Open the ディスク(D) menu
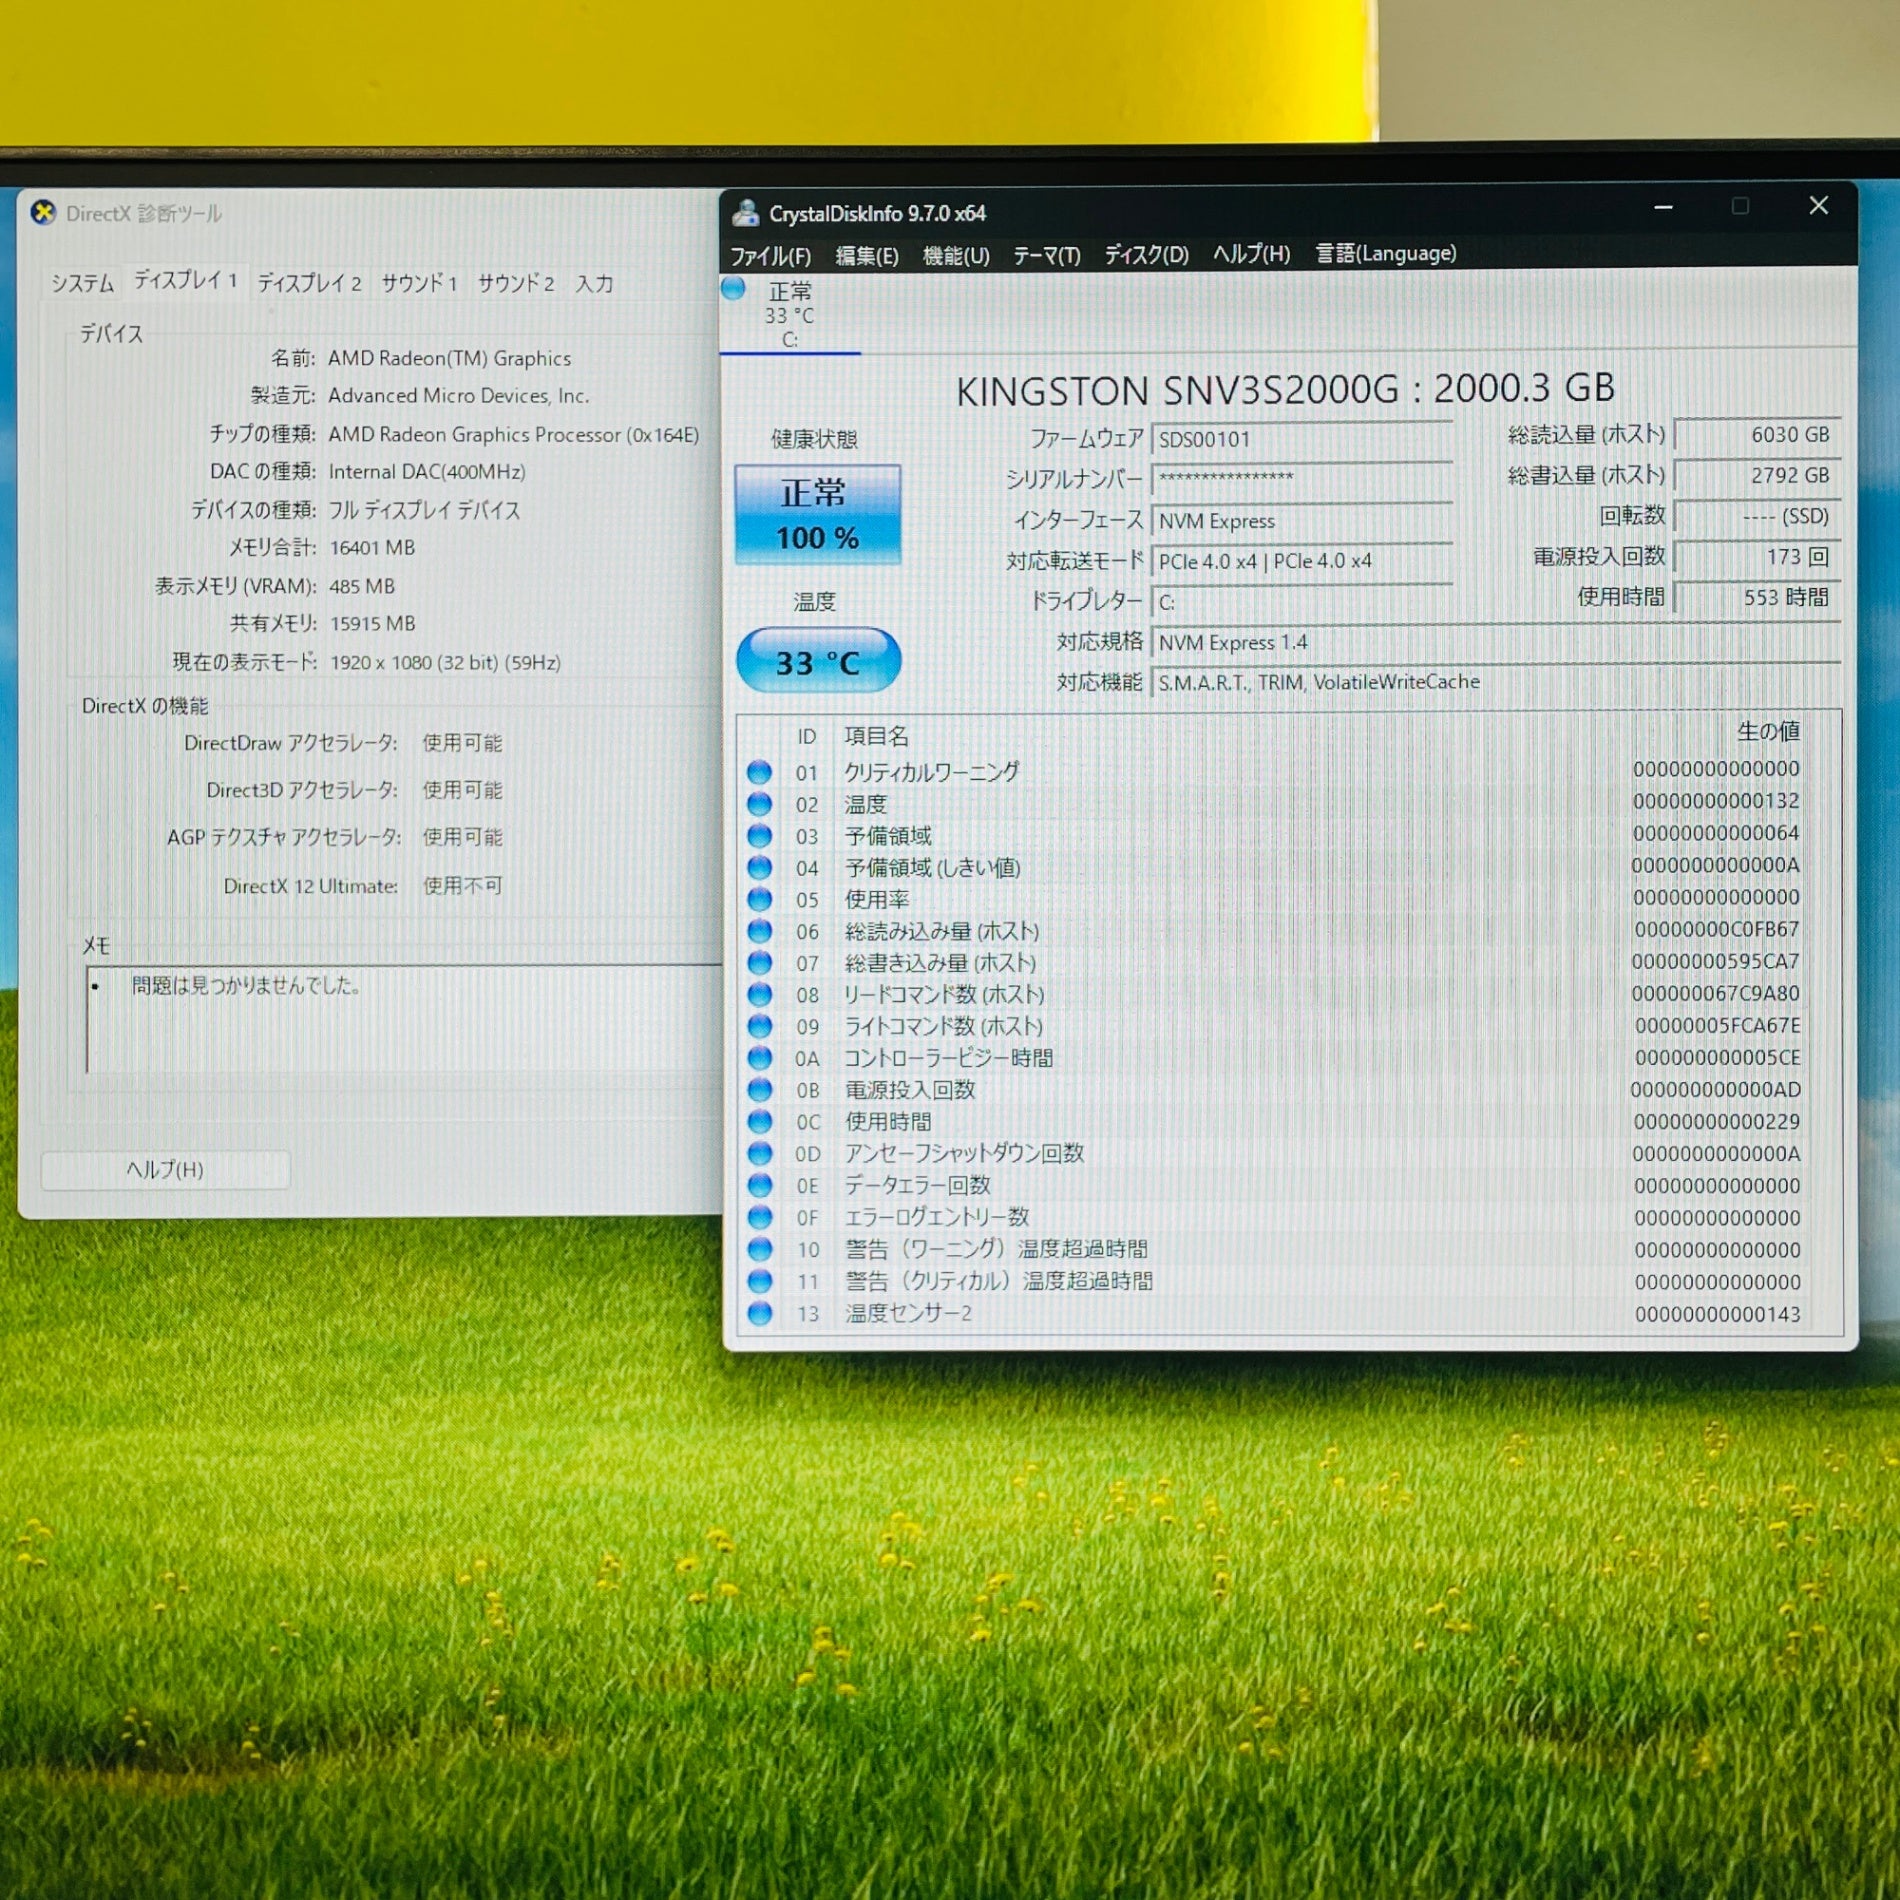Image resolution: width=1900 pixels, height=1900 pixels. [1146, 255]
